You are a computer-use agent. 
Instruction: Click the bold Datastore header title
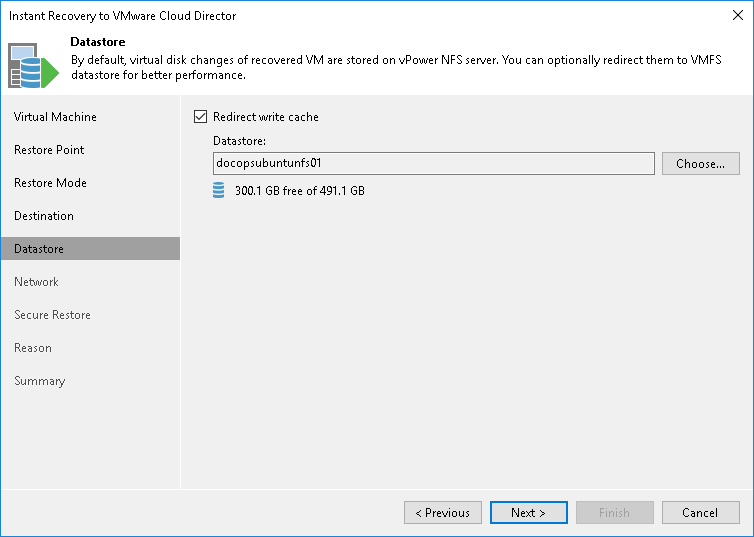(x=98, y=42)
